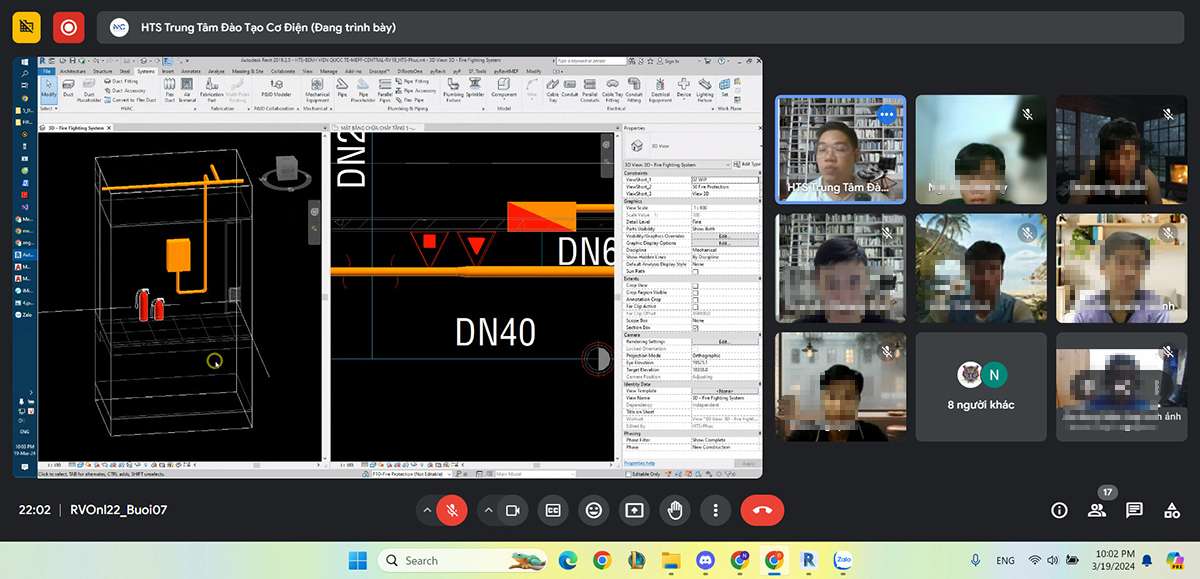This screenshot has height=579, width=1200.
Task: Toggle the Annotation Crop checkbox
Action: point(695,299)
